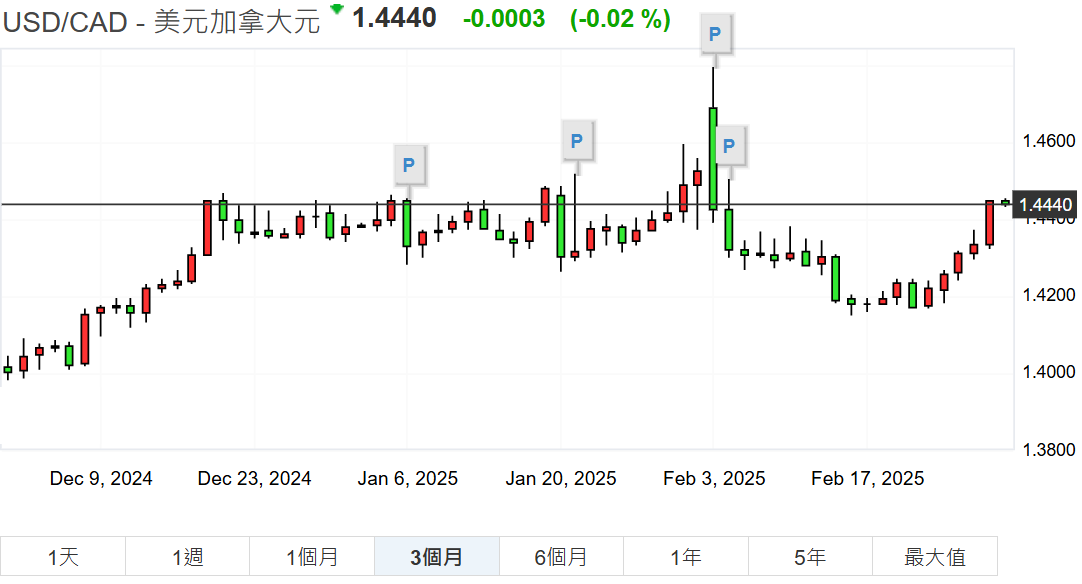Open the lower P marker right of Feb 3 peak
Image resolution: width=1082 pixels, height=584 pixels.
[729, 146]
